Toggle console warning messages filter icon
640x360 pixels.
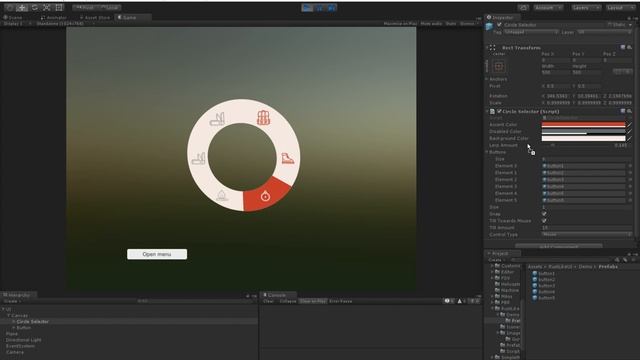[x=461, y=301]
